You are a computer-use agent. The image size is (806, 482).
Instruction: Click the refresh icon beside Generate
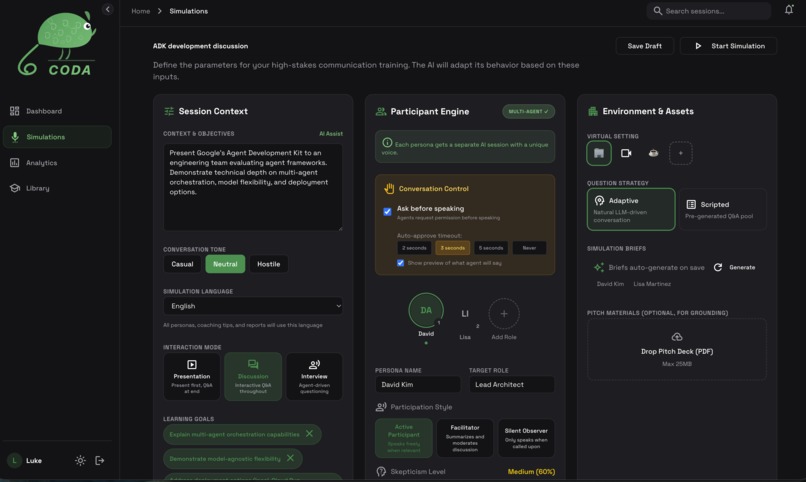(718, 267)
